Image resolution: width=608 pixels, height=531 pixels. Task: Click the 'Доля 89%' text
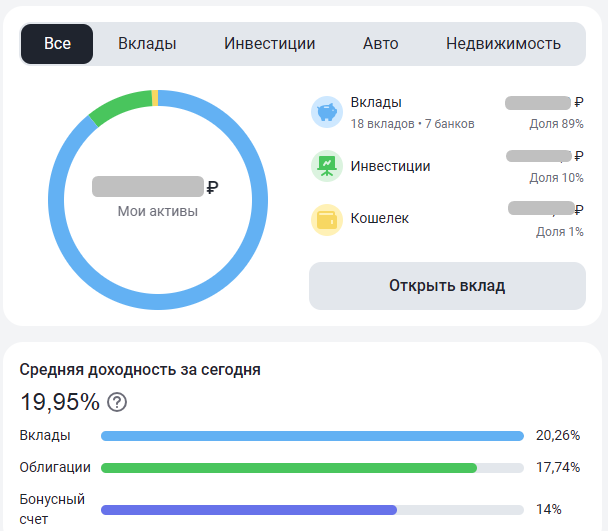556,124
